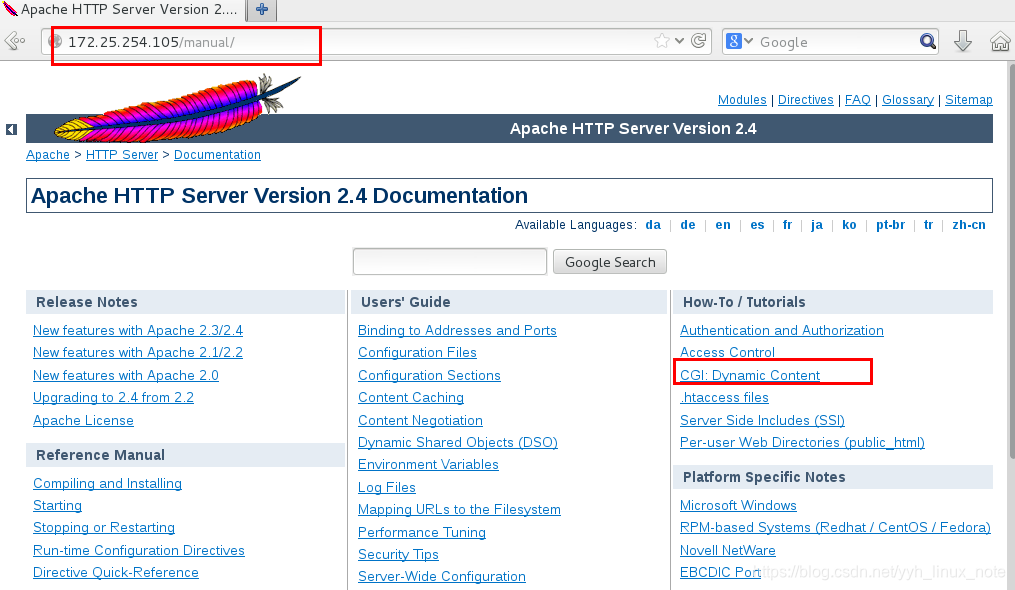Switch language to es
The image size is (1015, 590).
point(757,225)
